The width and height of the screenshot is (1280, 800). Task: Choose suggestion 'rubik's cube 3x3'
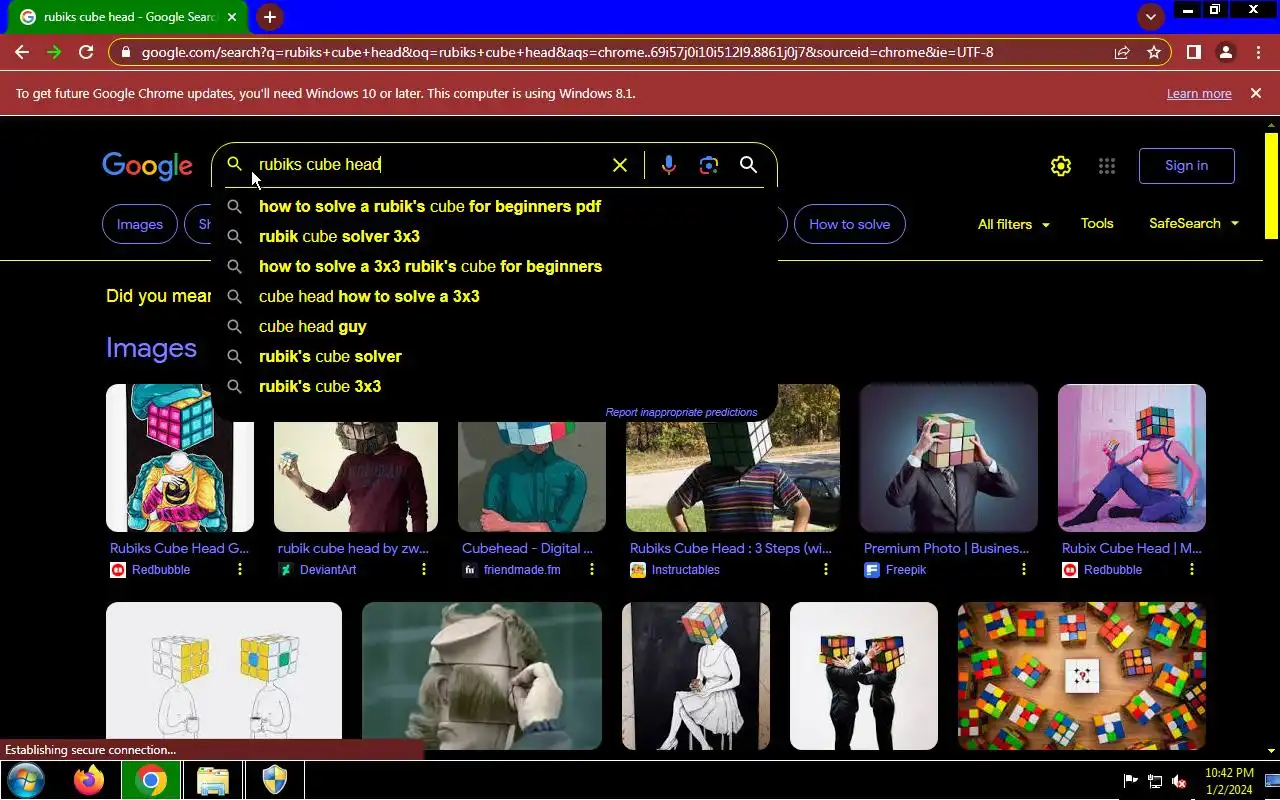pyautogui.click(x=494, y=386)
